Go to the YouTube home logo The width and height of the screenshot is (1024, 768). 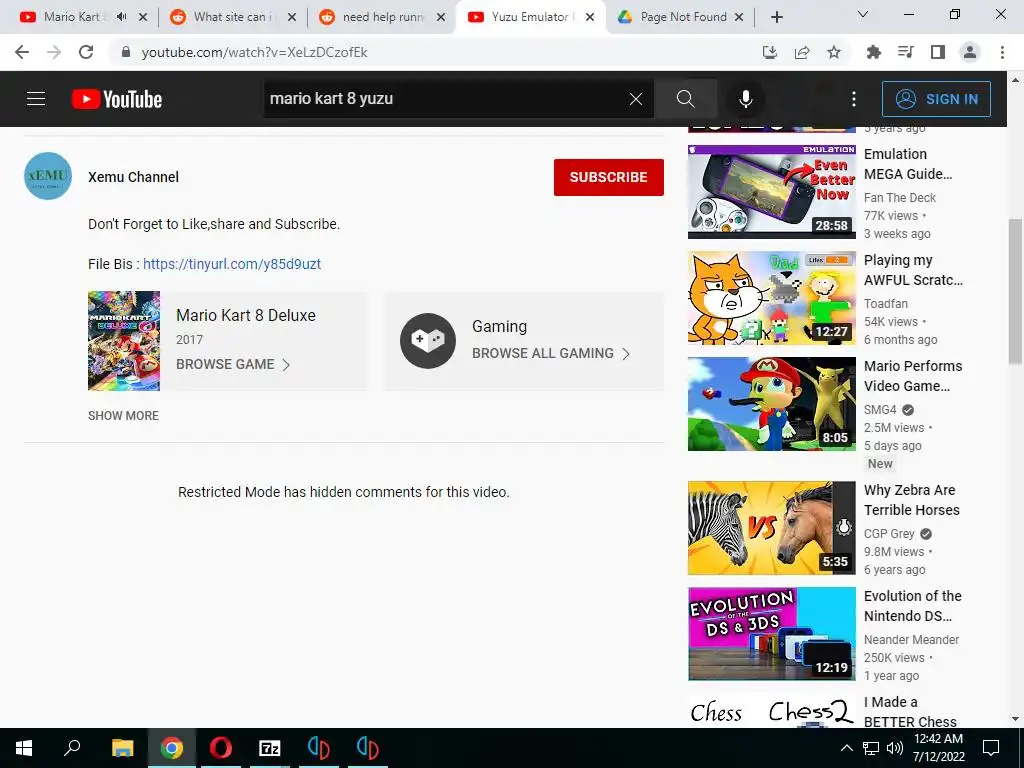(x=117, y=99)
